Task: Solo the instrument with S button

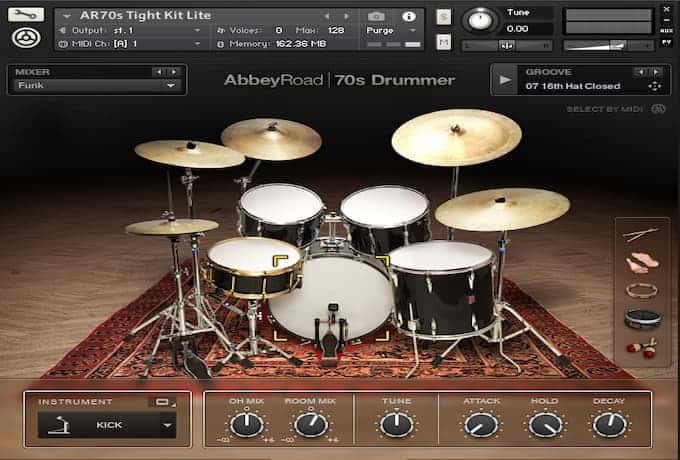Action: (x=444, y=17)
